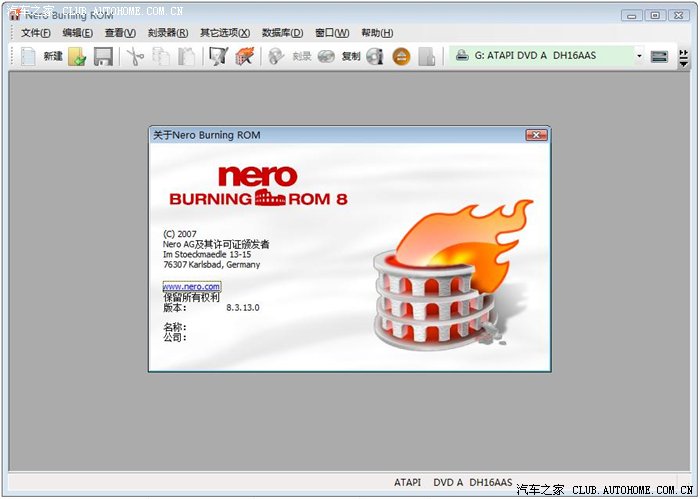Open Nero Express burning building icon
Screen dimensions: 700x499
point(244,57)
